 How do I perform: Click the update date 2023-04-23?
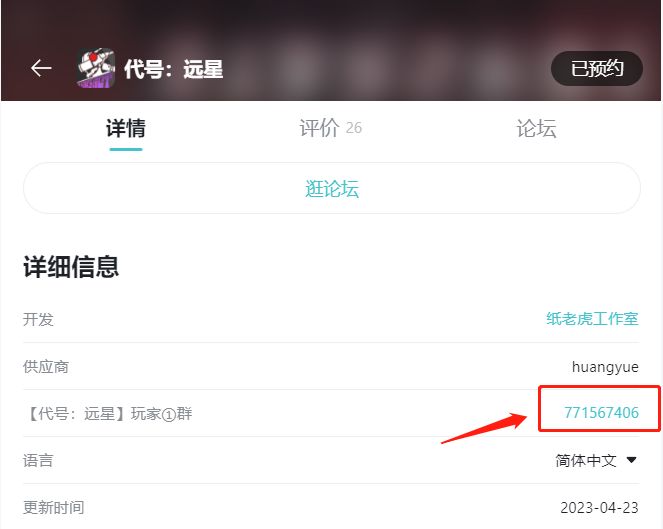(599, 507)
